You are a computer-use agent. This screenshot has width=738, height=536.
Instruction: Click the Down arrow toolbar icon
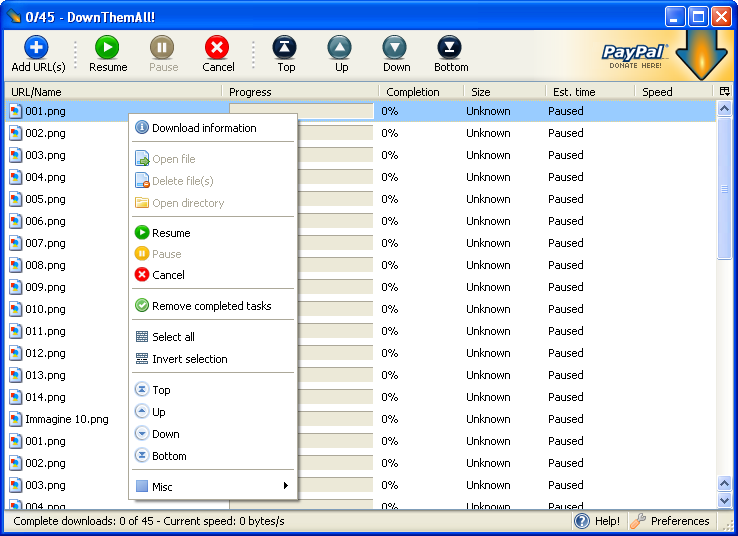click(x=395, y=47)
